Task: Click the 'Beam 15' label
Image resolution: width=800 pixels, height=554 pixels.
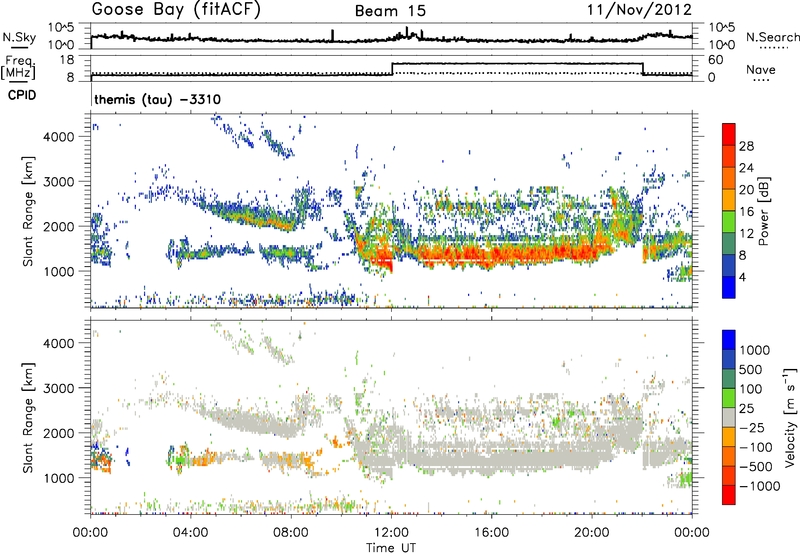Action: (390, 11)
